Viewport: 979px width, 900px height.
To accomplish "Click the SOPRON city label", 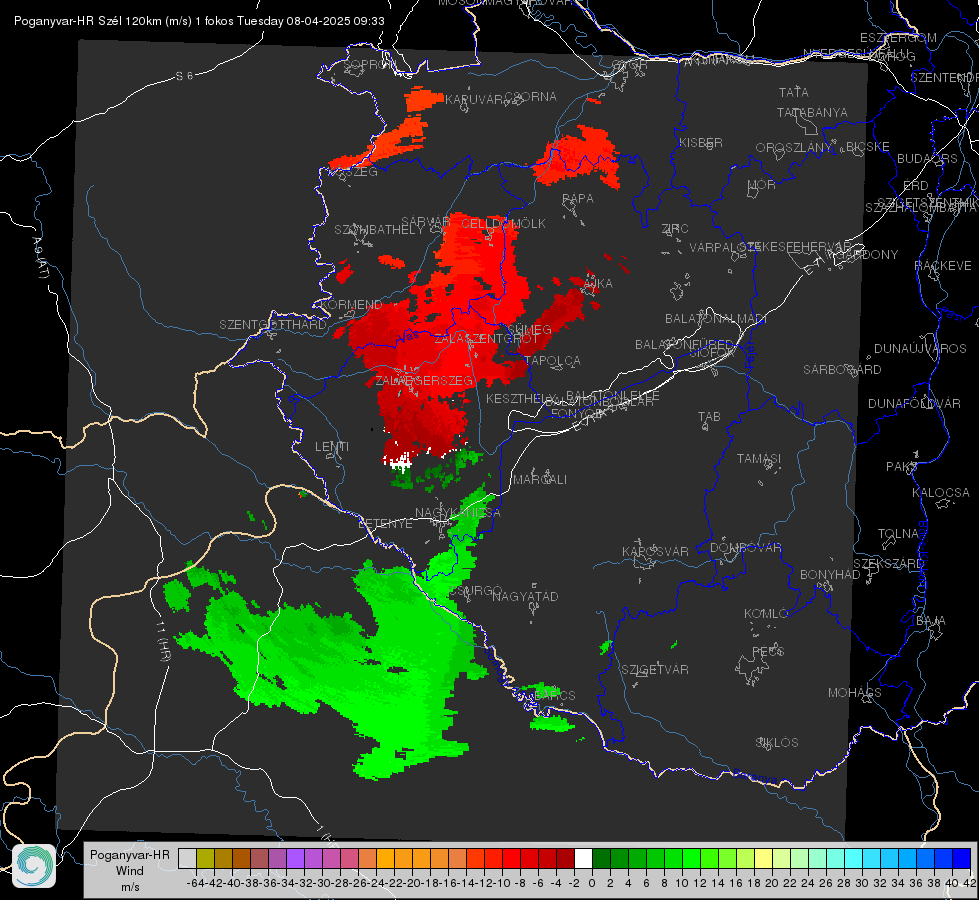I will 369,64.
